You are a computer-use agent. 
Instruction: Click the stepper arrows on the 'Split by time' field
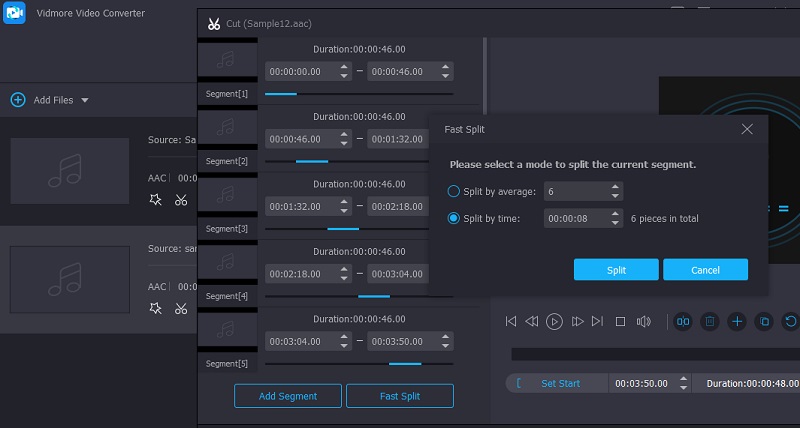point(614,218)
